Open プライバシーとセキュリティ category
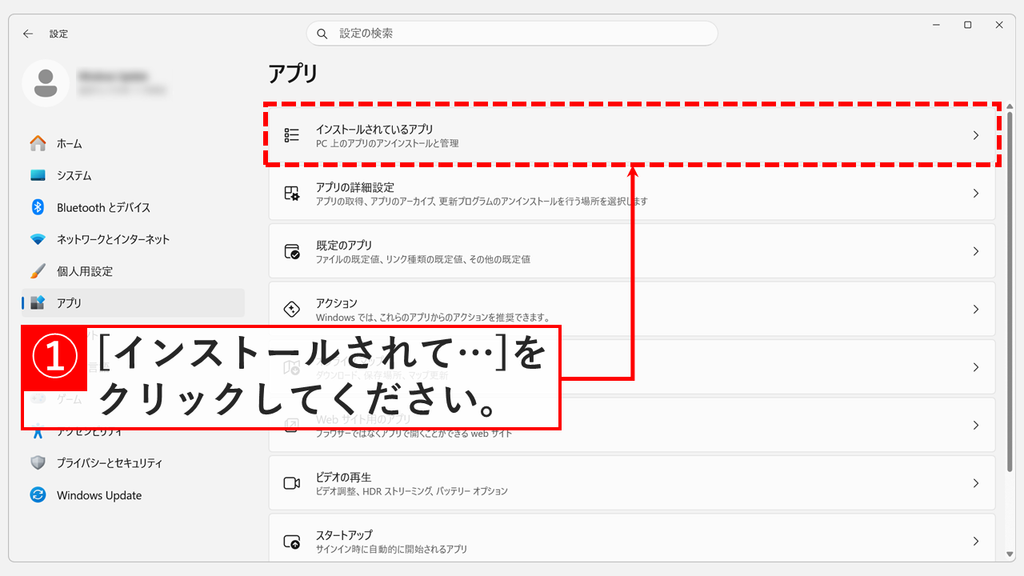Image resolution: width=1024 pixels, height=576 pixels. point(133,462)
